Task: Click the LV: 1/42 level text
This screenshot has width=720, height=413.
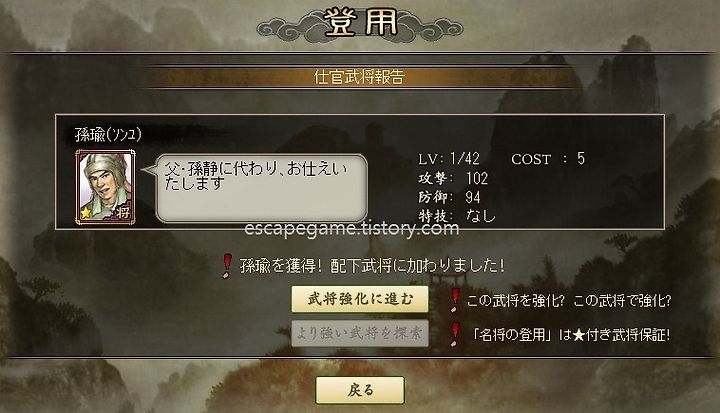Action: coord(449,159)
